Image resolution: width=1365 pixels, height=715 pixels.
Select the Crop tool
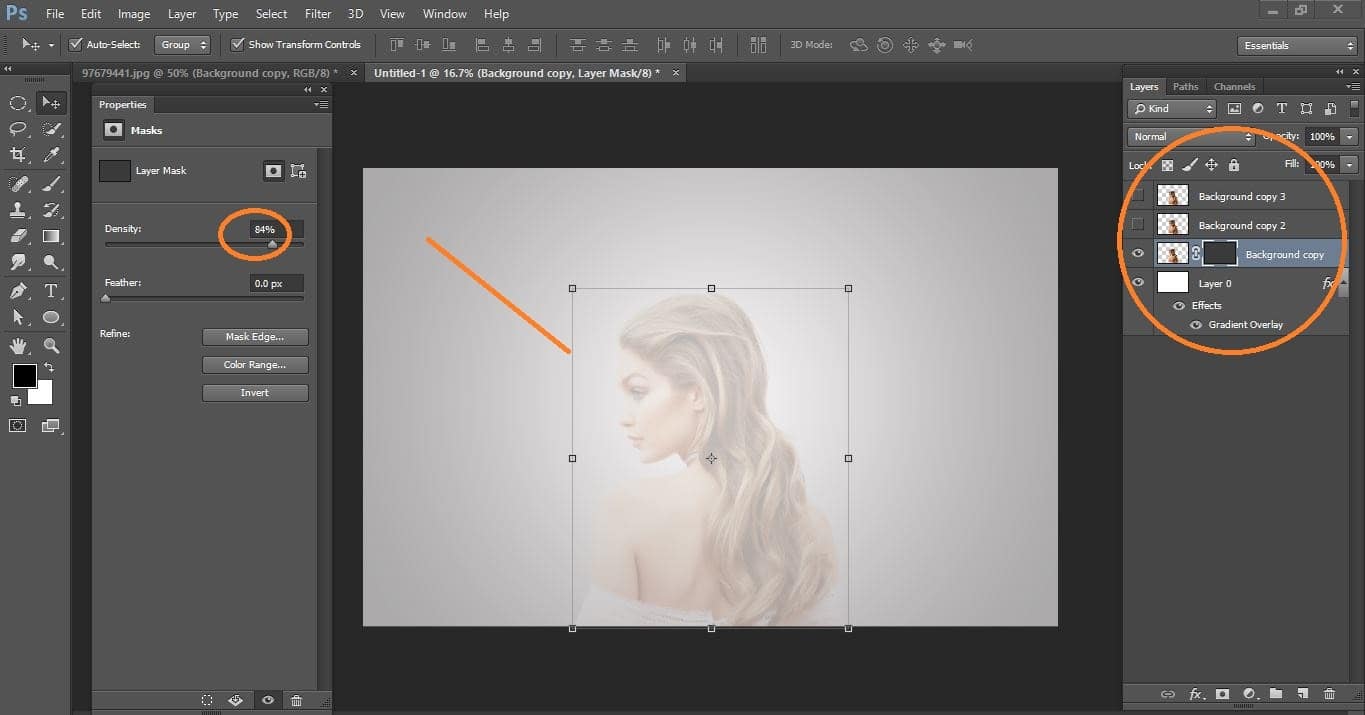click(x=17, y=155)
